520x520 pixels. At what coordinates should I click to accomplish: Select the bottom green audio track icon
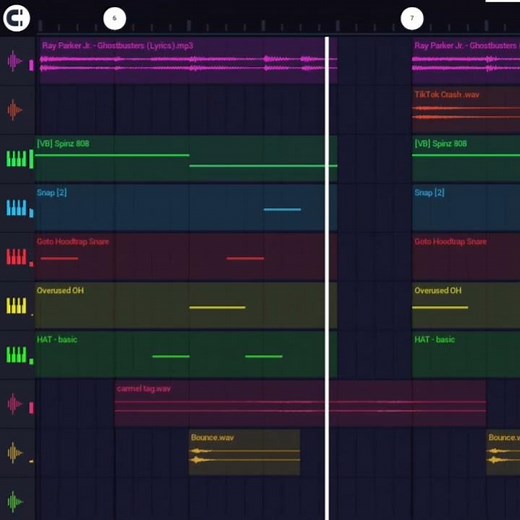tap(15, 502)
